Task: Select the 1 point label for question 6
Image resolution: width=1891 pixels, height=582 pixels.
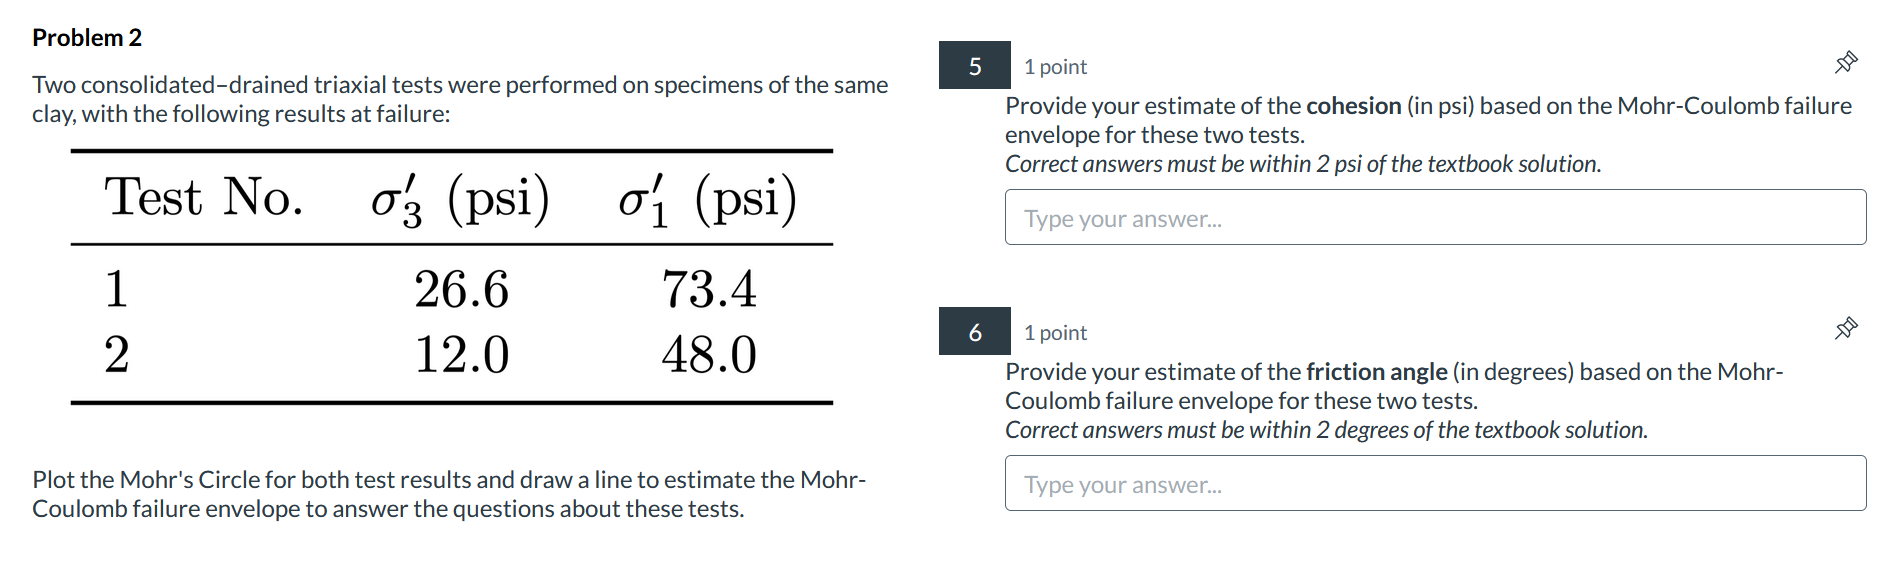Action: pyautogui.click(x=1054, y=332)
